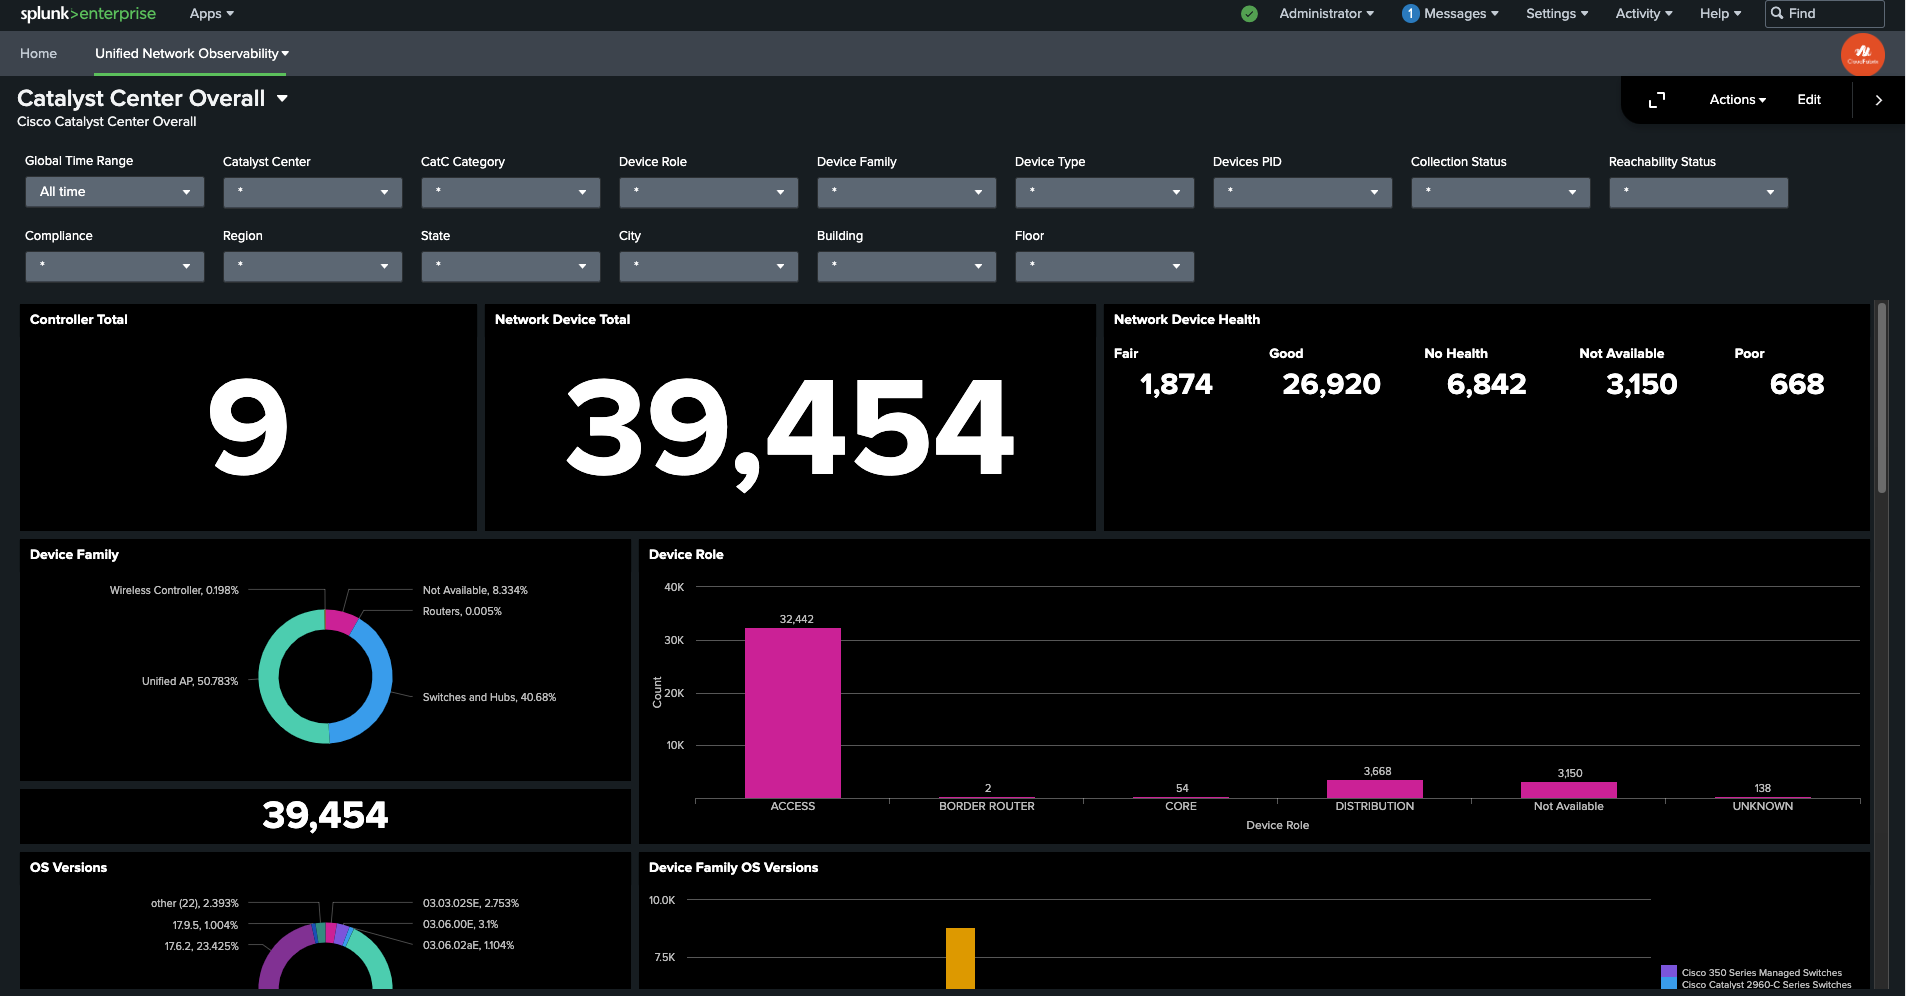Open the Collection Status filter dropdown

[1501, 192]
